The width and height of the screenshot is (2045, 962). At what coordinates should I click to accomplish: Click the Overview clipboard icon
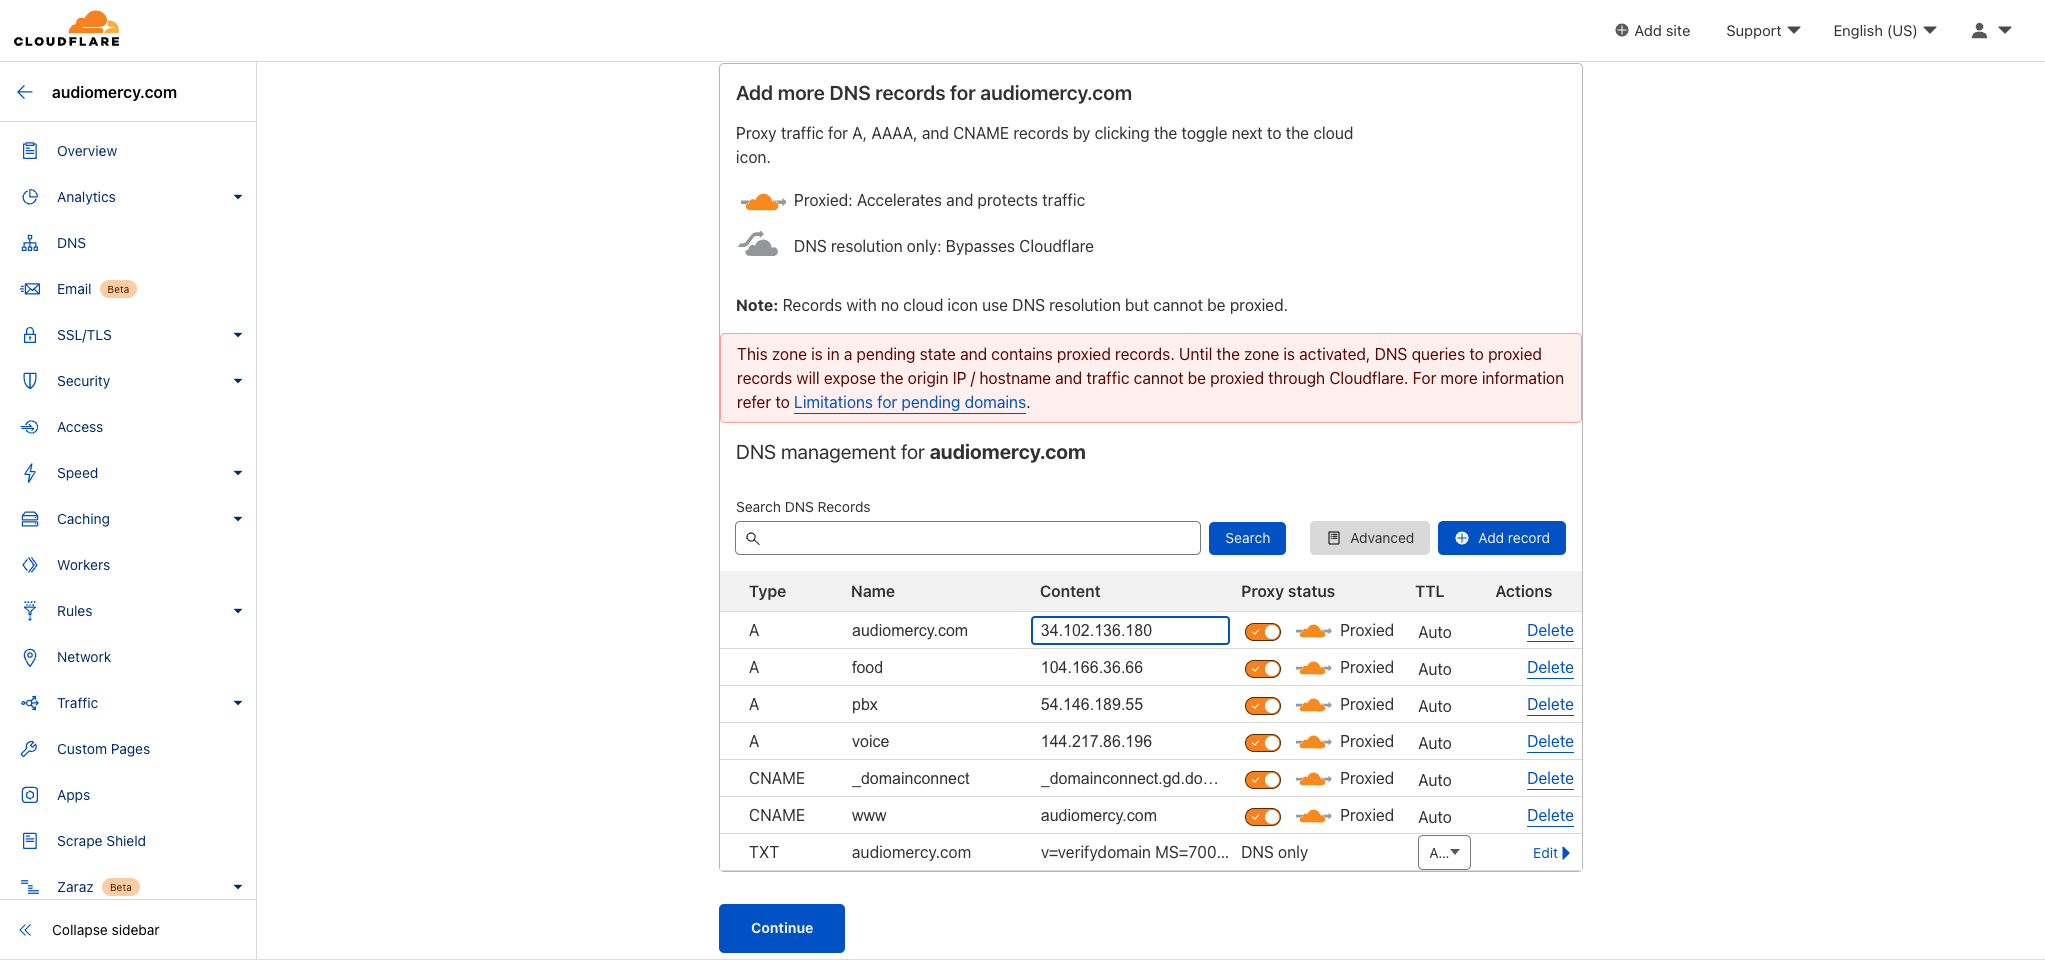point(30,151)
